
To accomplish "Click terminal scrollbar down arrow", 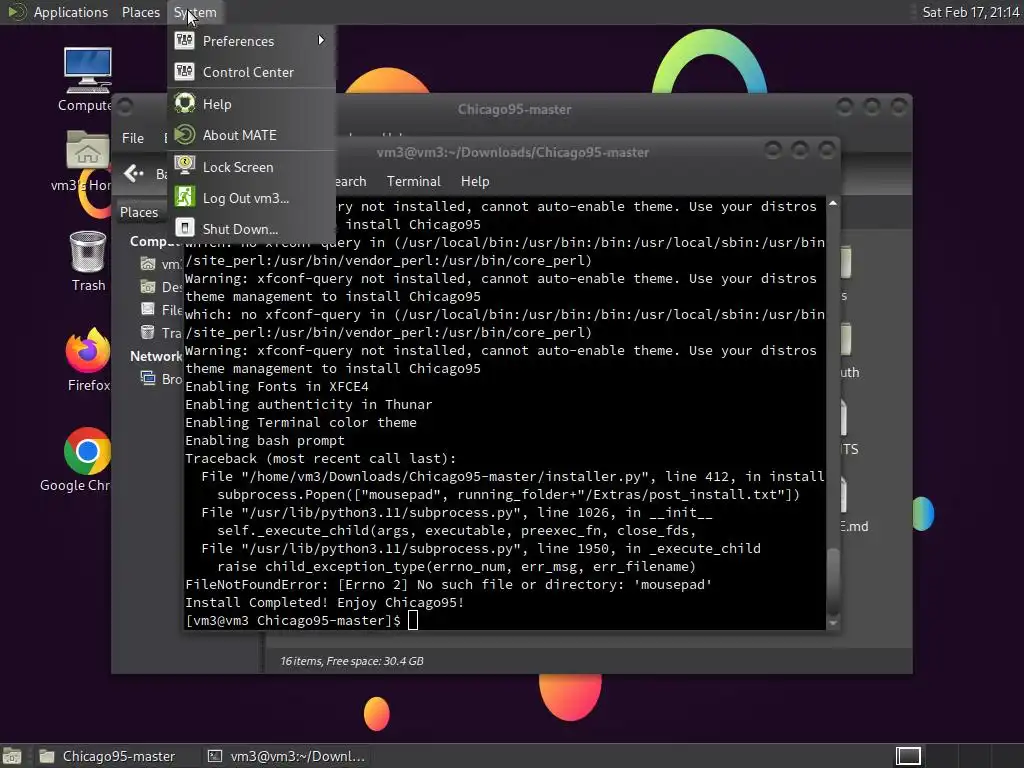I will point(833,624).
